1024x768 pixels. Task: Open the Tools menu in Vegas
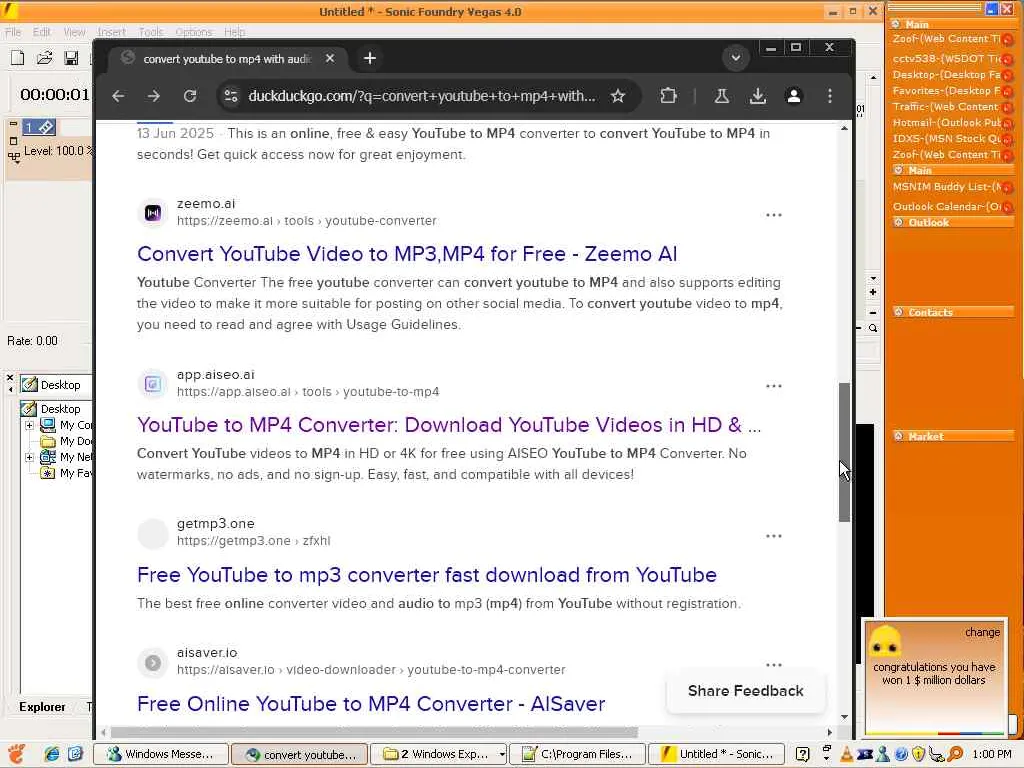151,32
